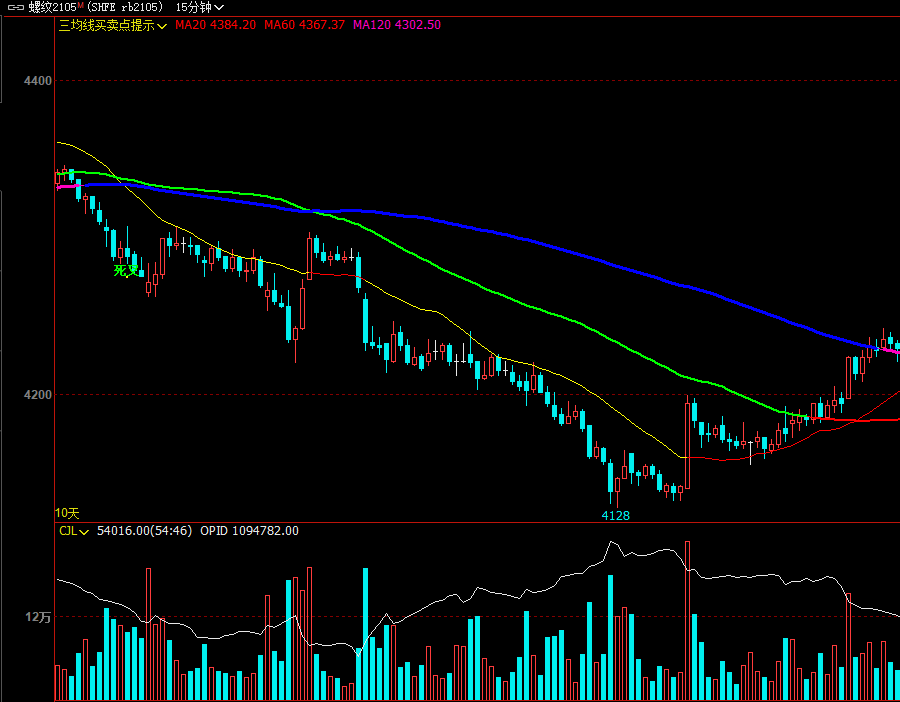Click the OPID 1094782.00 readout
The width and height of the screenshot is (900, 702).
point(249,531)
